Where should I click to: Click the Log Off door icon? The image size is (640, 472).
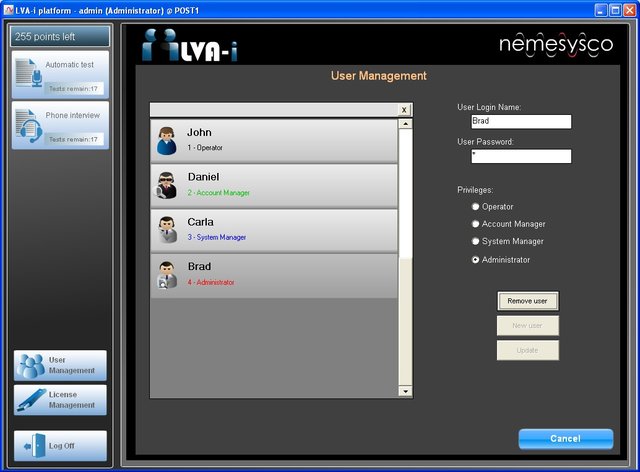[x=35, y=446]
